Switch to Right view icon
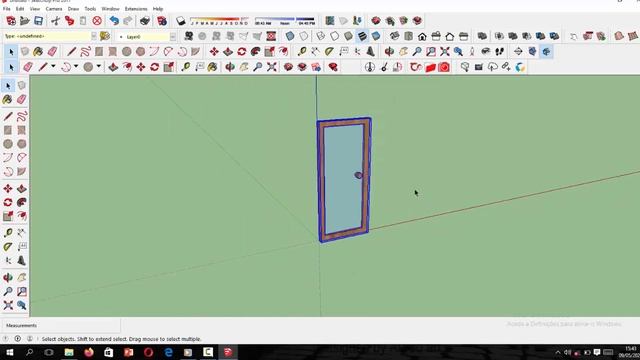Screen dimensions: 640x360 [x=436, y=36]
